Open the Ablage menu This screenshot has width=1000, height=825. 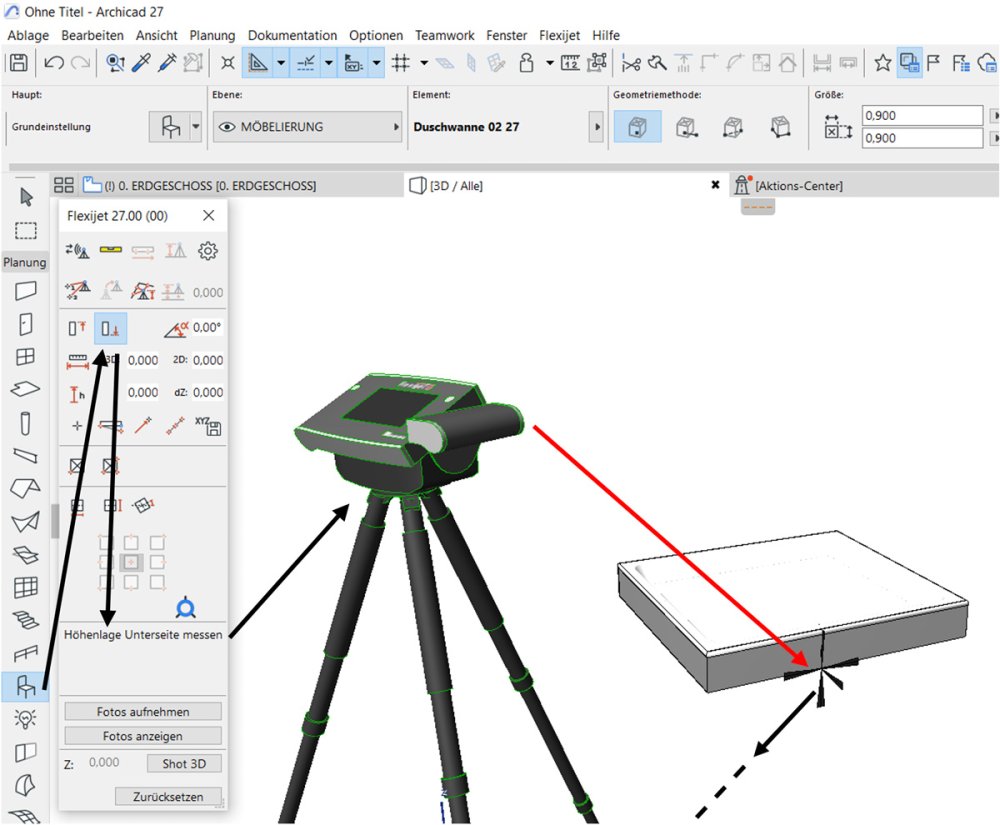(28, 35)
